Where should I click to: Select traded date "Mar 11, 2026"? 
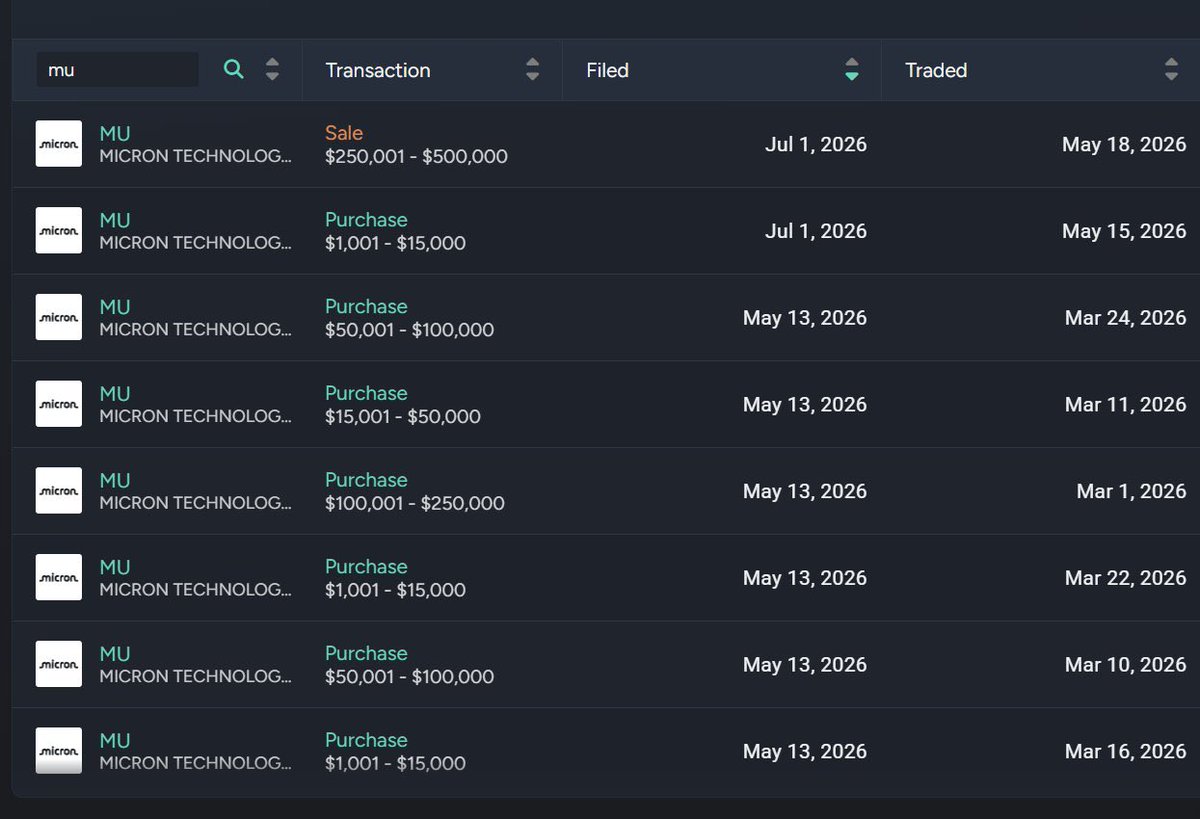coord(1126,405)
